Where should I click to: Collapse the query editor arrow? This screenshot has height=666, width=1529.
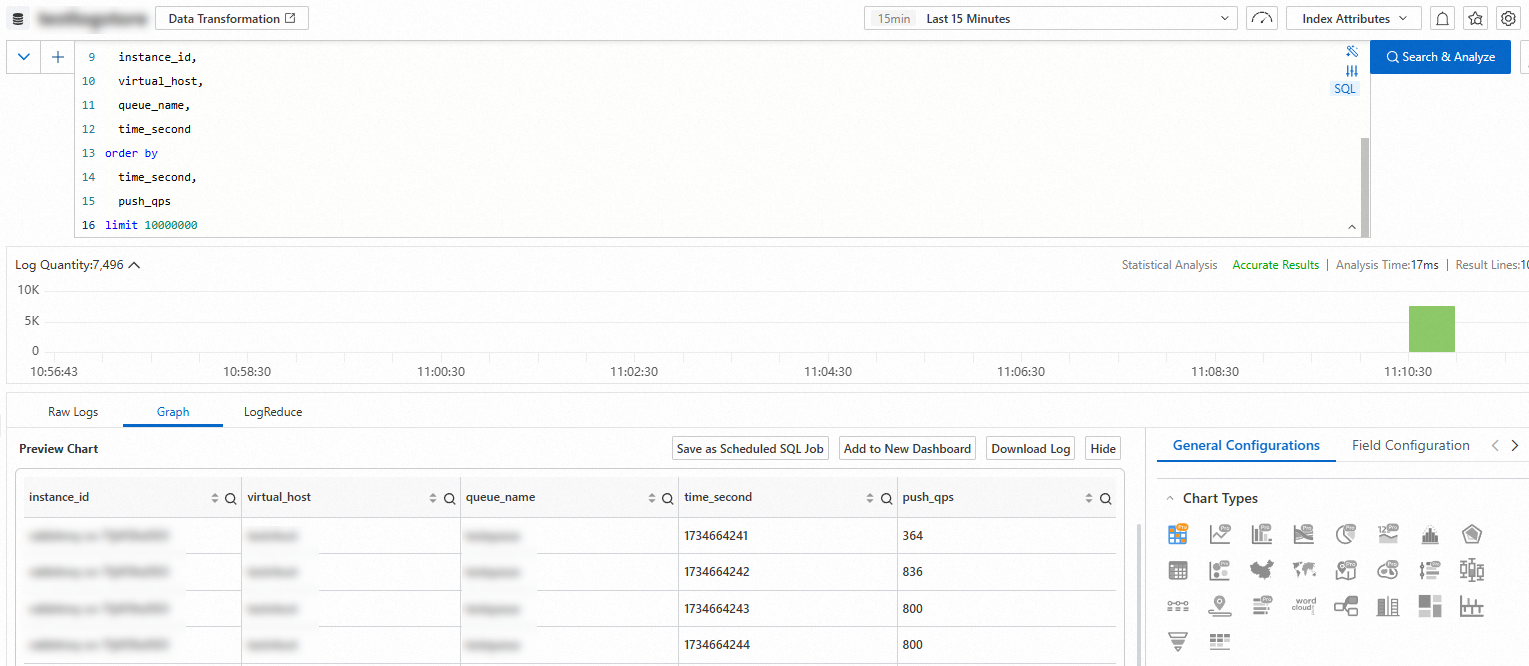[1352, 227]
